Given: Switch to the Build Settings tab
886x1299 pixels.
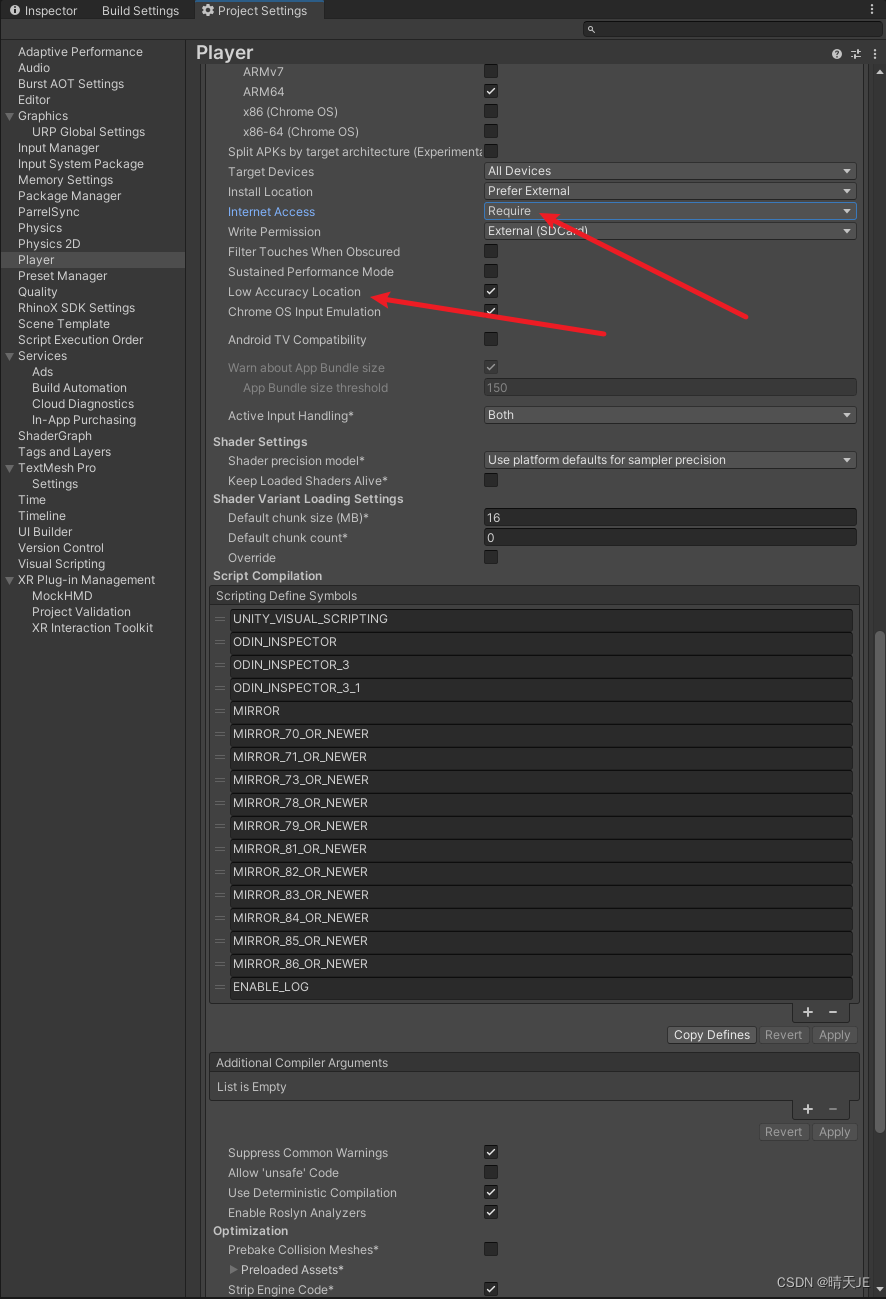Looking at the screenshot, I should pyautogui.click(x=139, y=10).
